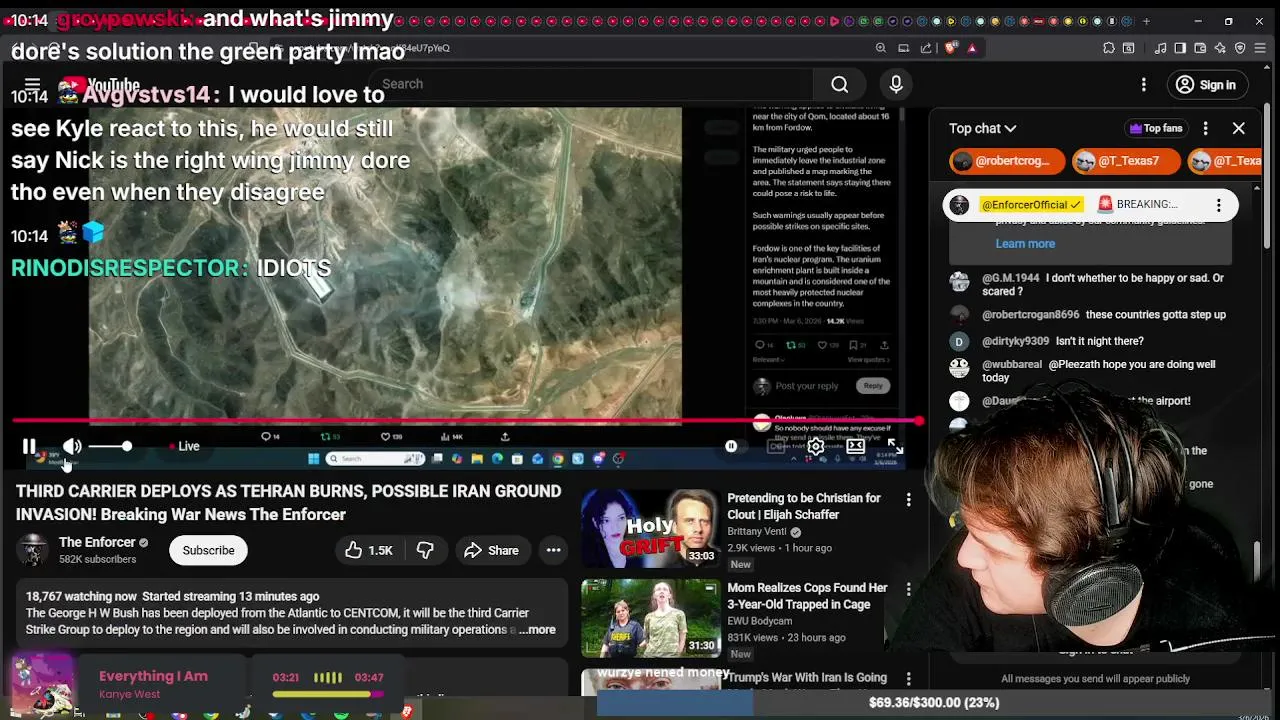Open YouTube settings three-dot menu beside Sign in
Screen dimensions: 1280x720
coord(1144,85)
